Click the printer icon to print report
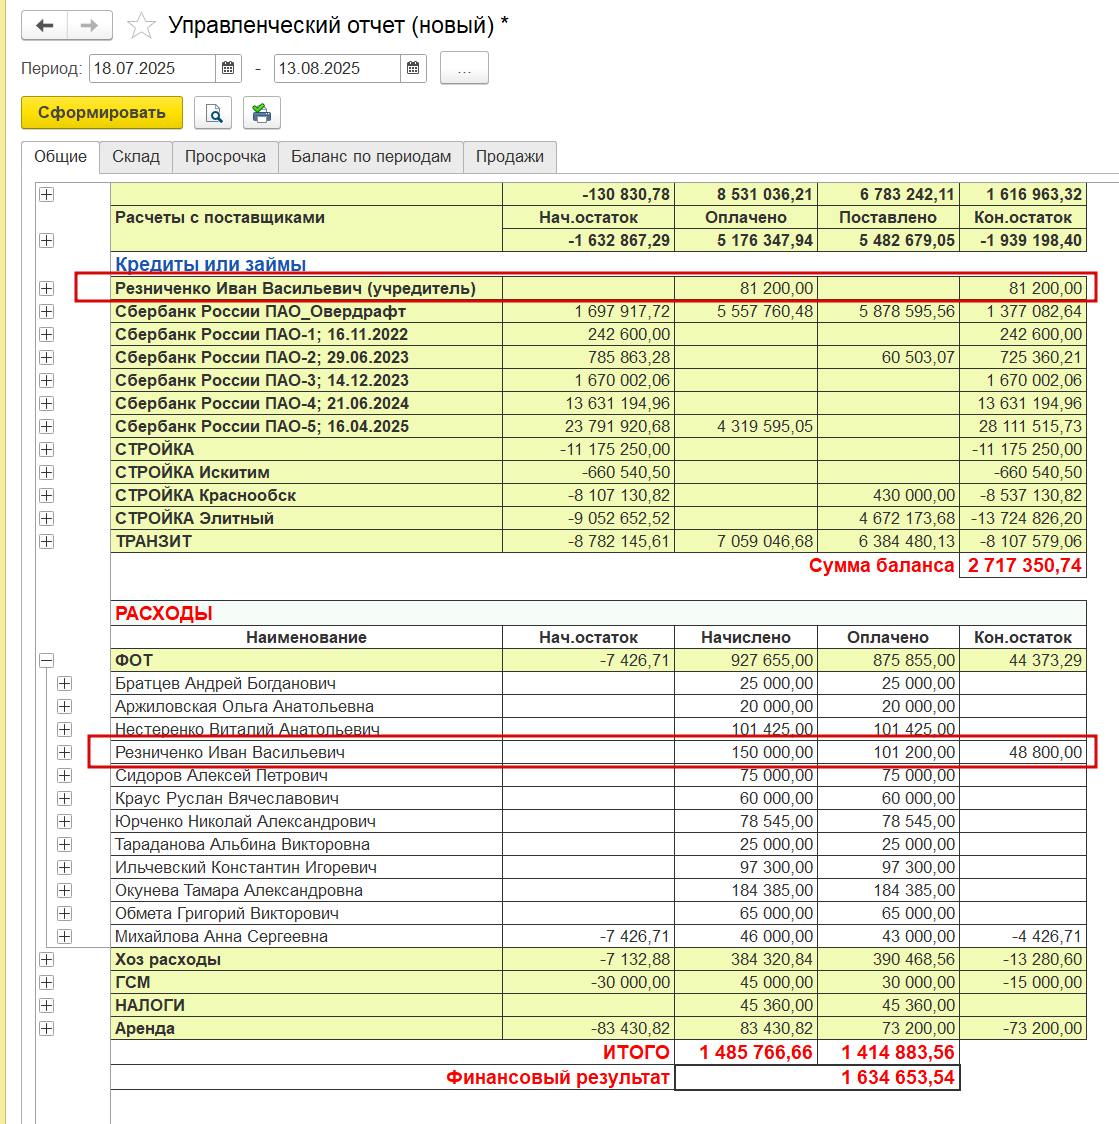The height and width of the screenshot is (1124, 1119). 262,113
